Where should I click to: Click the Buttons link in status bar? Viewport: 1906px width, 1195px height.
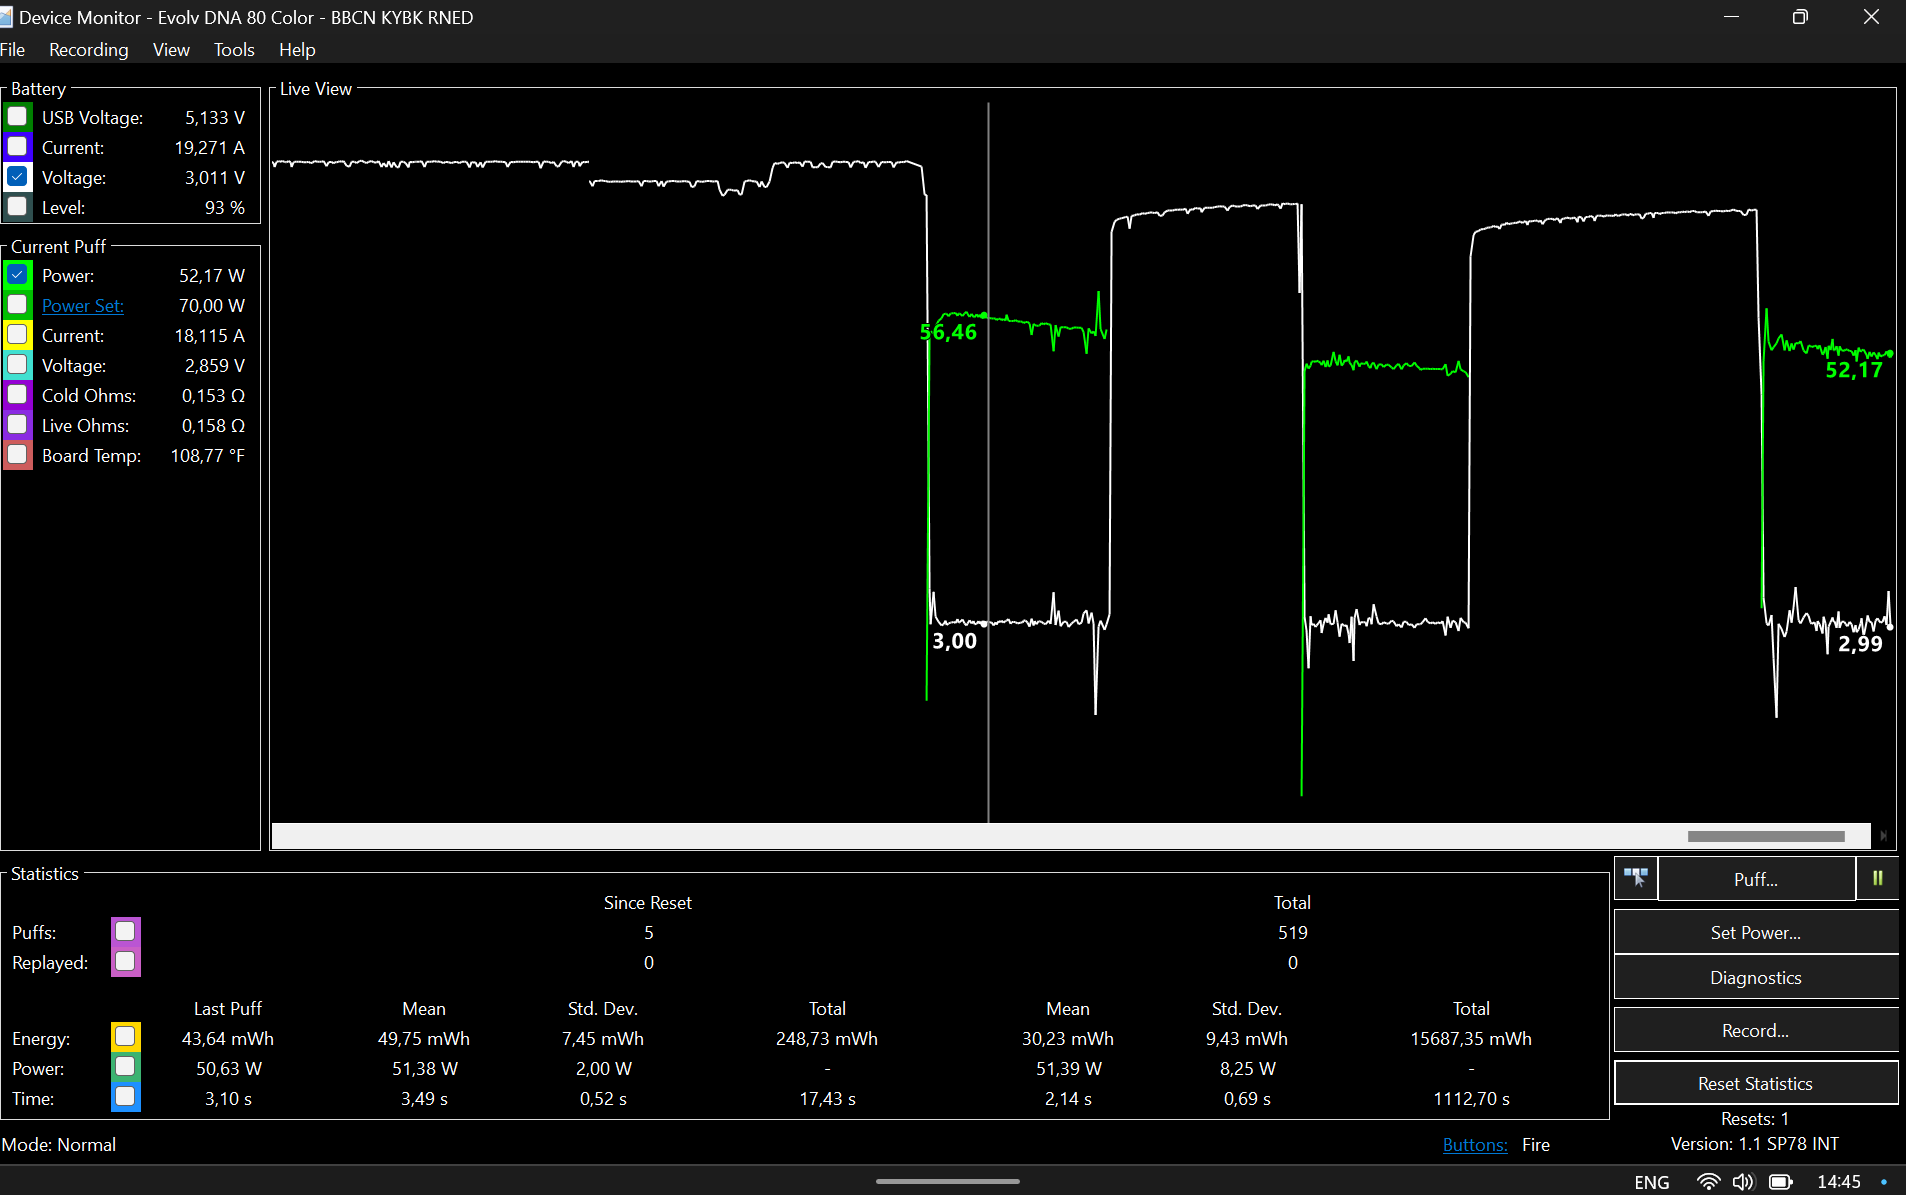click(1474, 1145)
